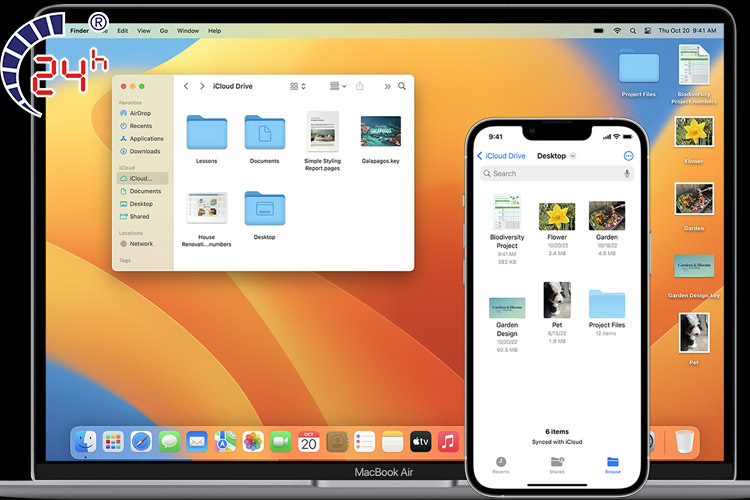Open FaceTime in the Dock

(281, 441)
